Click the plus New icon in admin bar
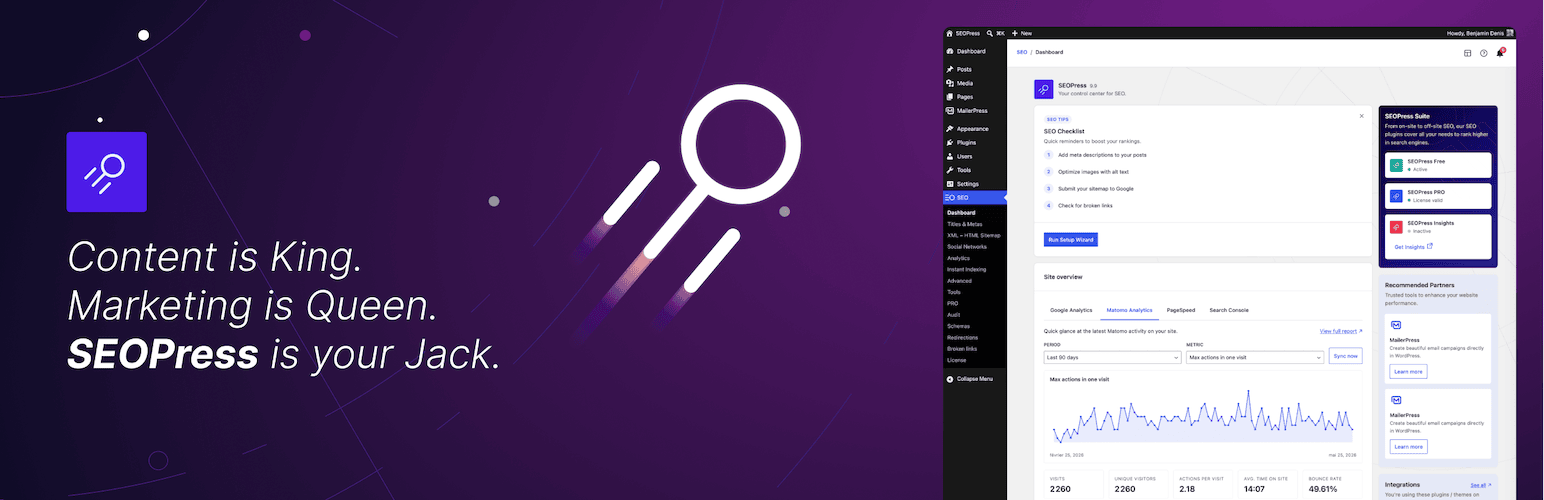 click(1015, 33)
